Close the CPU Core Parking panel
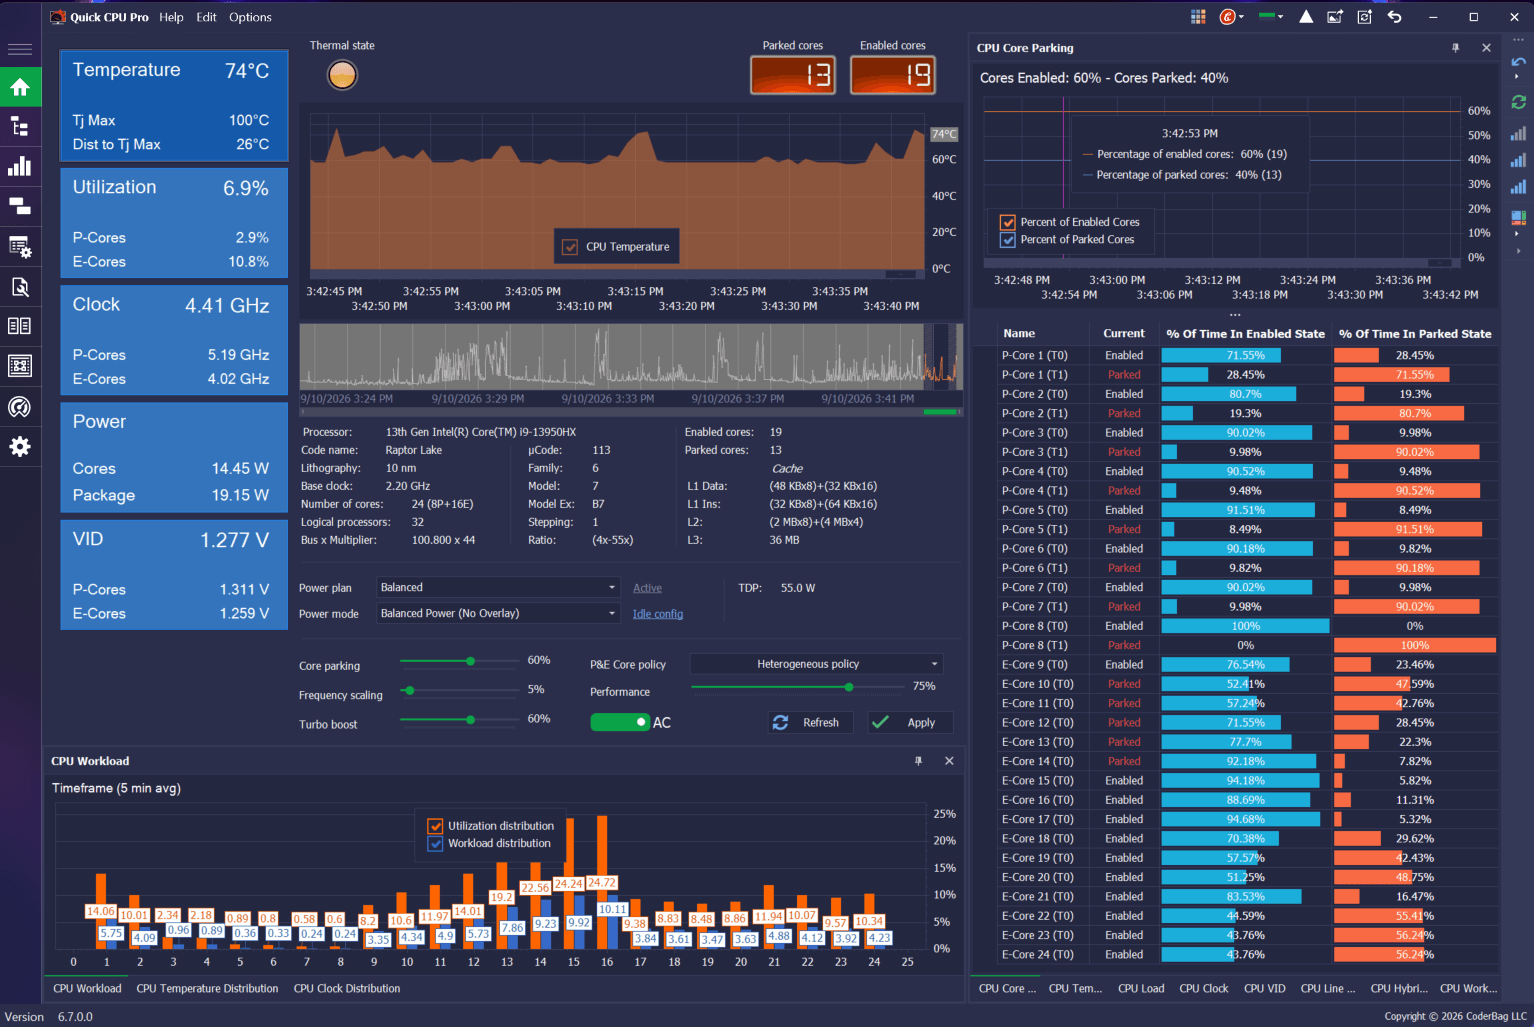This screenshot has width=1534, height=1027. pyautogui.click(x=1486, y=48)
